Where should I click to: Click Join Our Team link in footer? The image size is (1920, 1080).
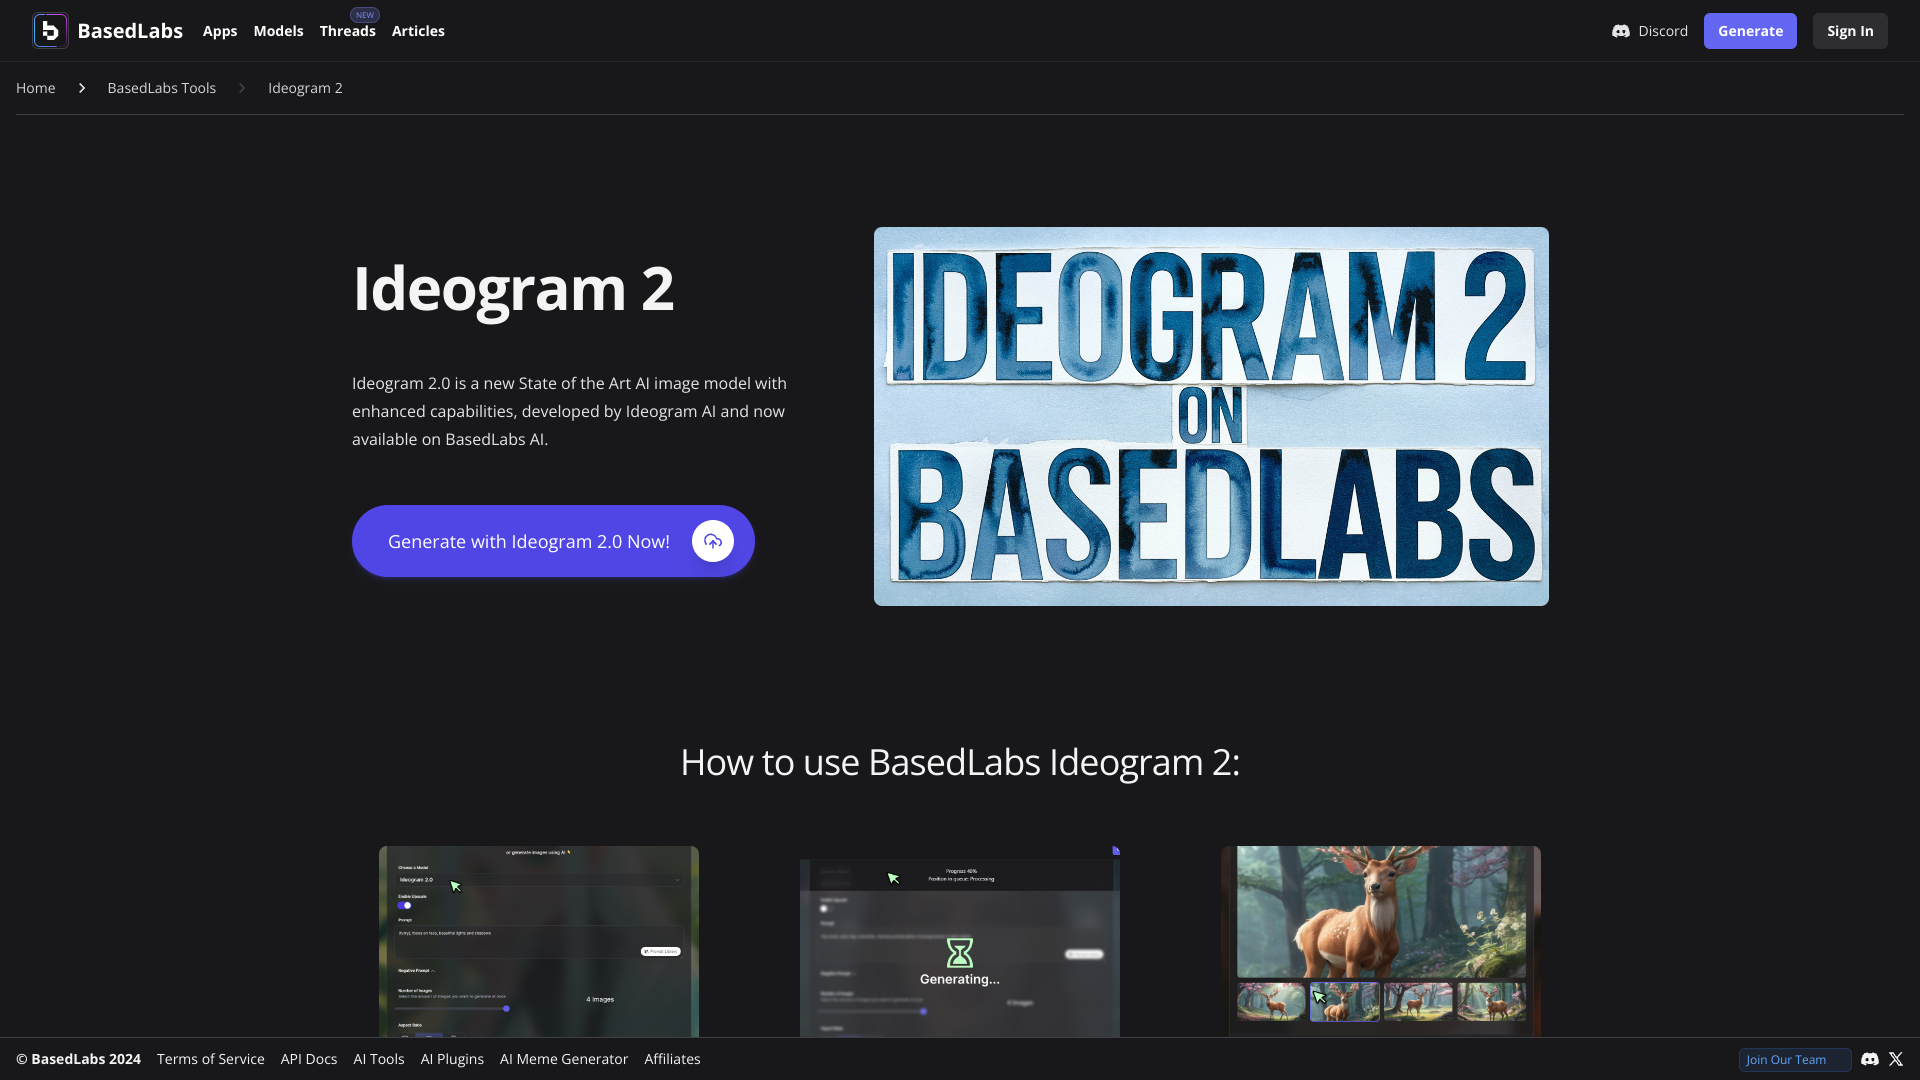tap(1785, 1059)
